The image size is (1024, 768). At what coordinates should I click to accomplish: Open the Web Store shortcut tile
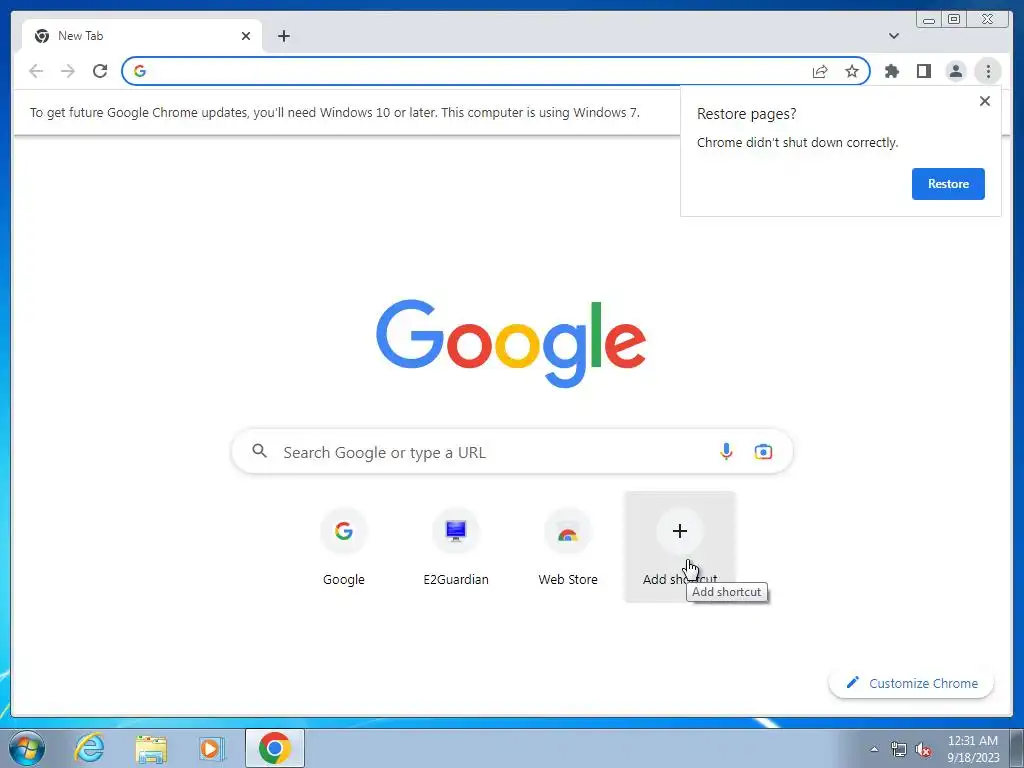click(568, 547)
